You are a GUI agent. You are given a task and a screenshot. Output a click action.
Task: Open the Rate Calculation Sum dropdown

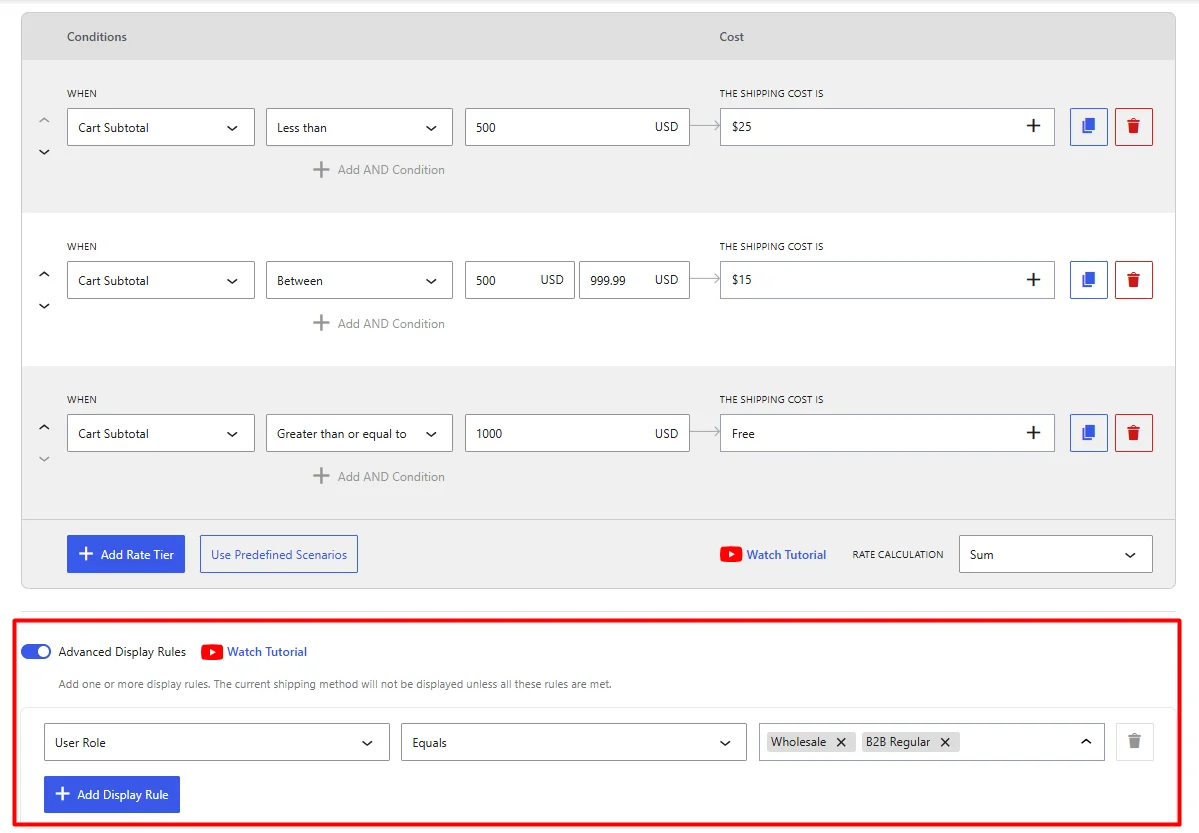(1055, 555)
